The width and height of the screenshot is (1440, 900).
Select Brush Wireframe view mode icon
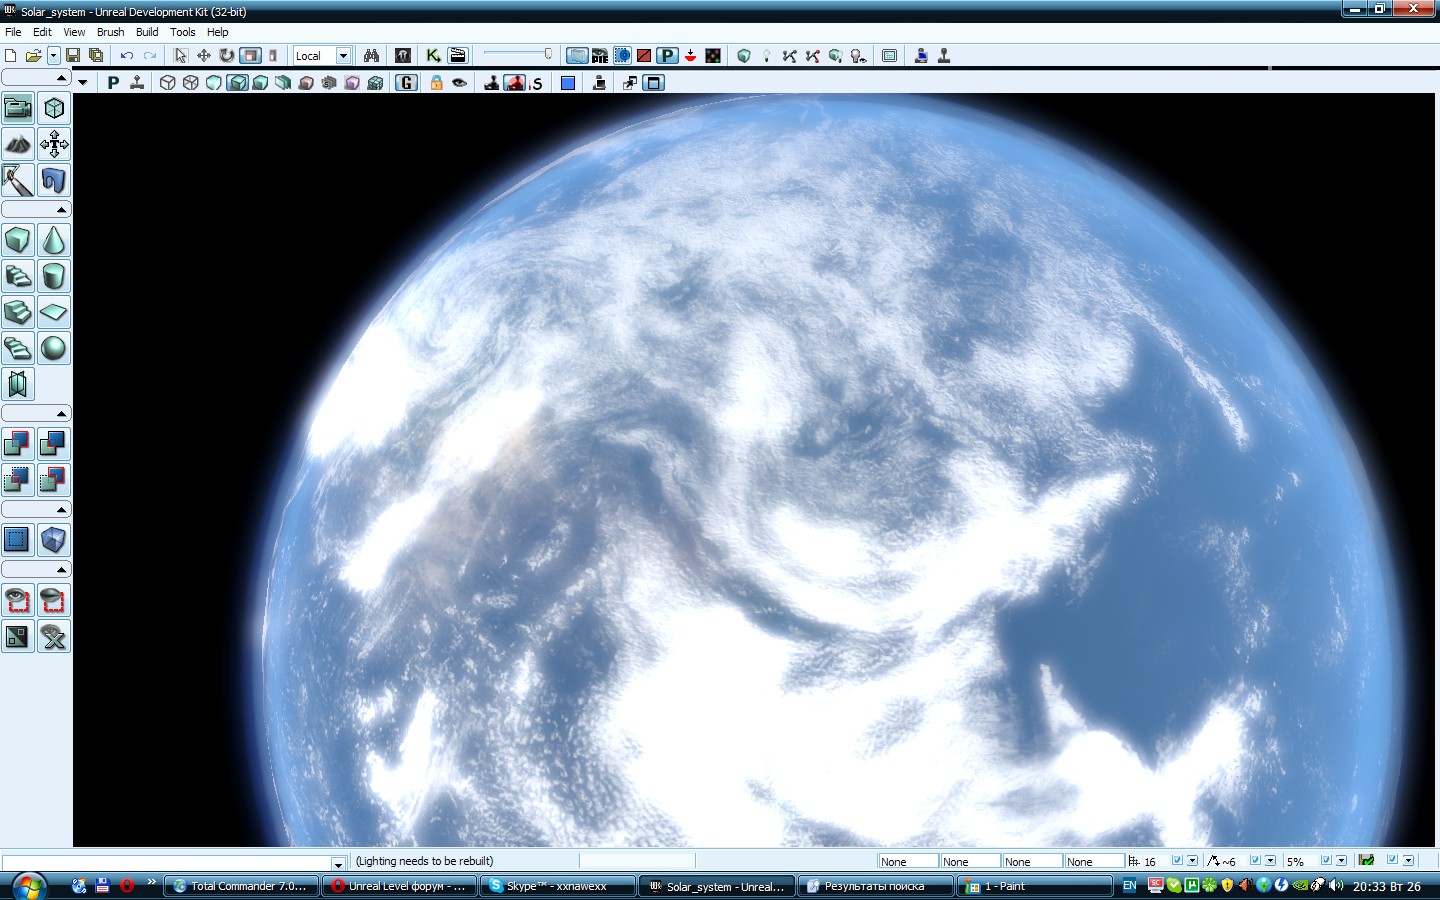168,83
